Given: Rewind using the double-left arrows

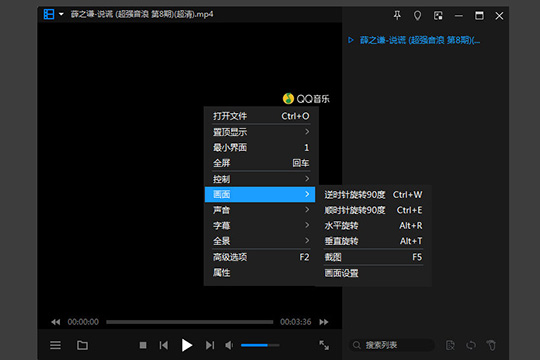Looking at the screenshot, I should click(55, 322).
